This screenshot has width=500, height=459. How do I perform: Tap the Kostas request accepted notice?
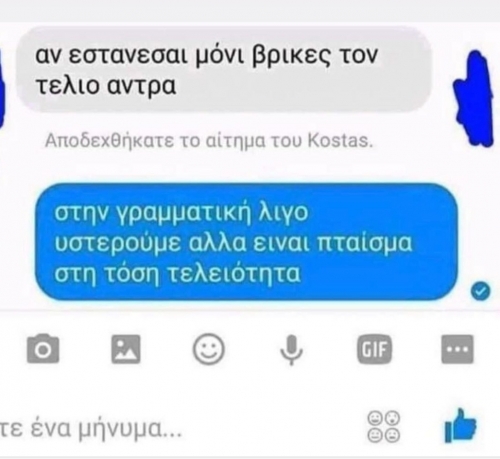coord(209,141)
